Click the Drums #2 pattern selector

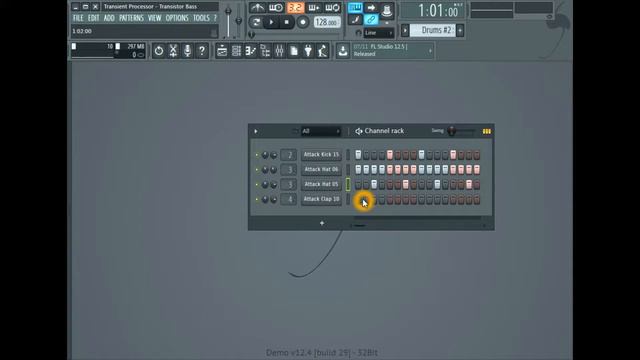(433, 30)
